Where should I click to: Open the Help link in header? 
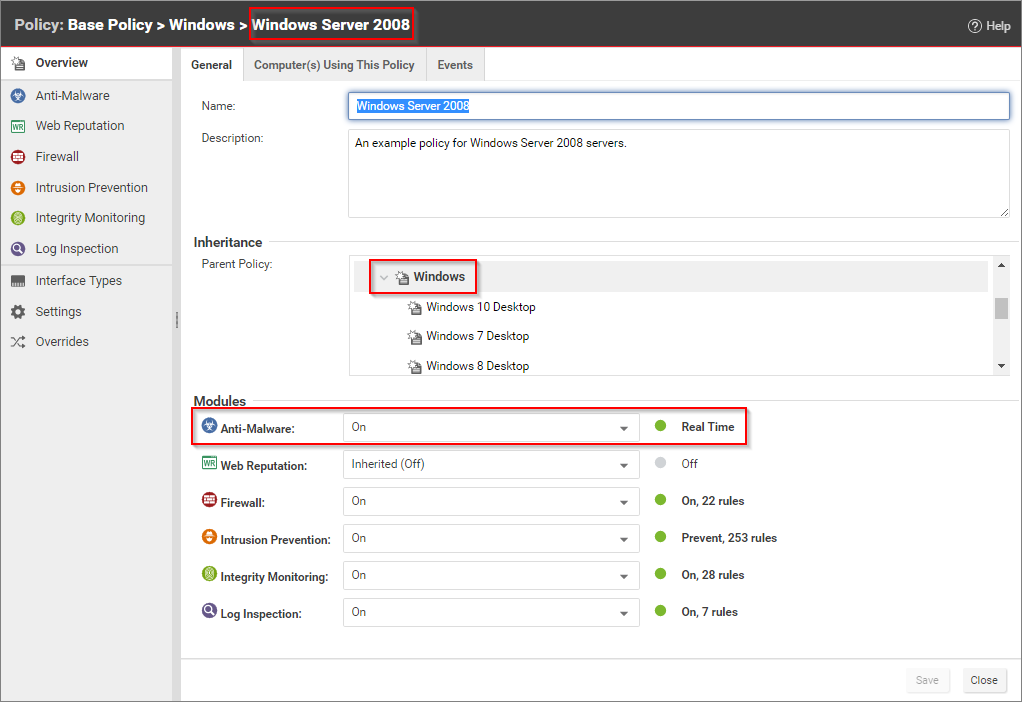click(x=989, y=26)
